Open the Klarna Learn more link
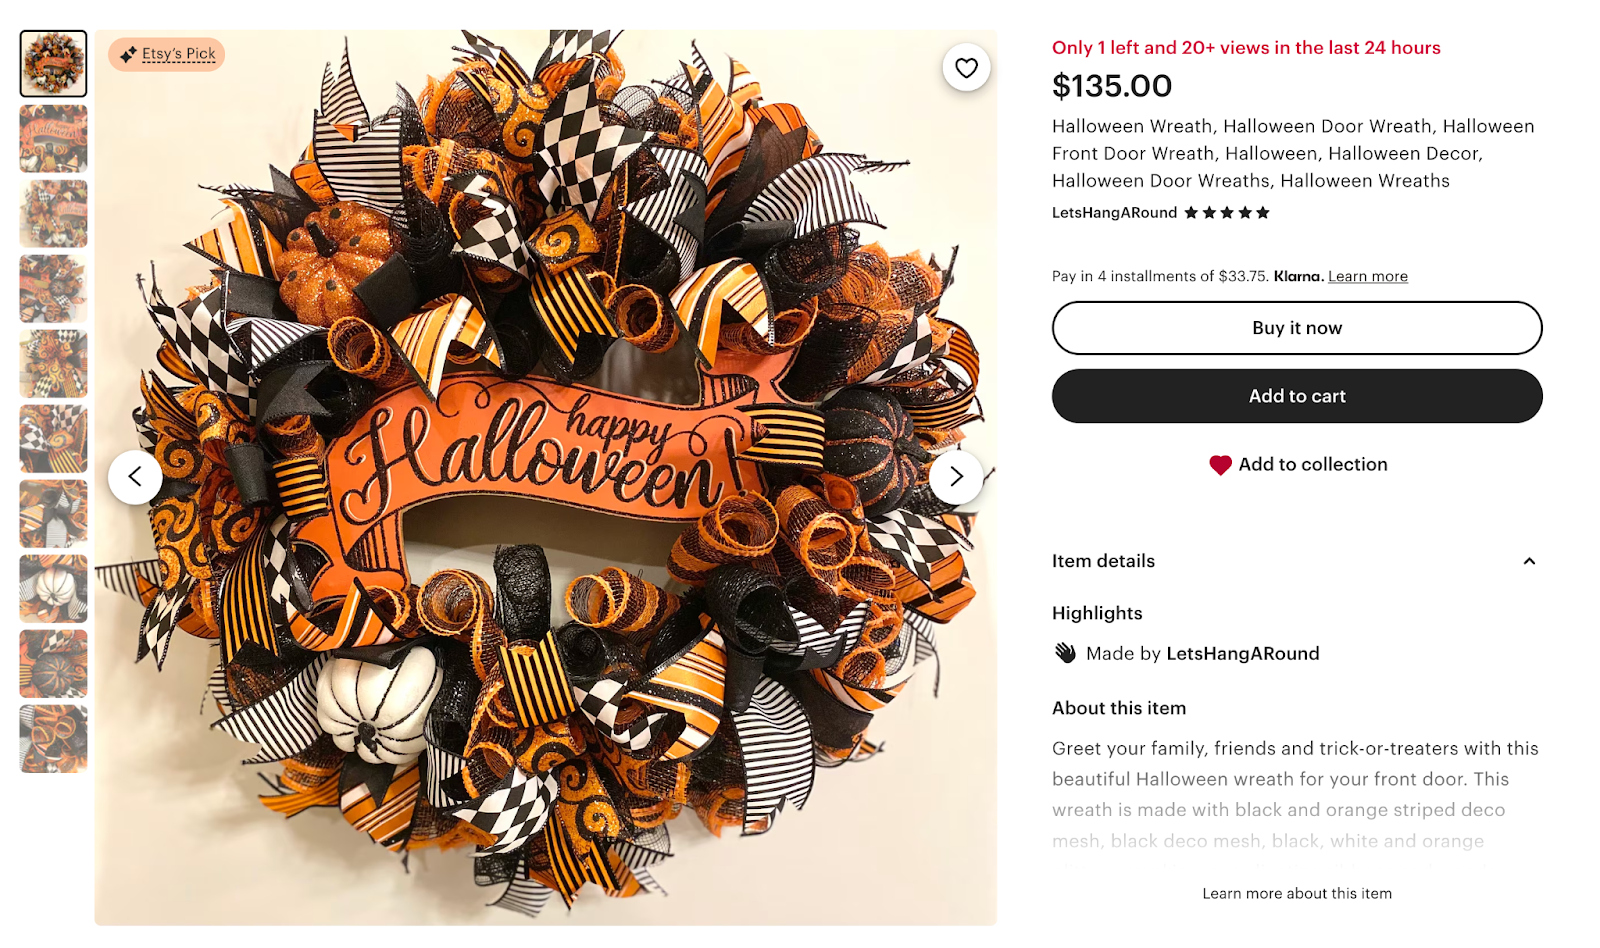The width and height of the screenshot is (1600, 948). coord(1367,276)
